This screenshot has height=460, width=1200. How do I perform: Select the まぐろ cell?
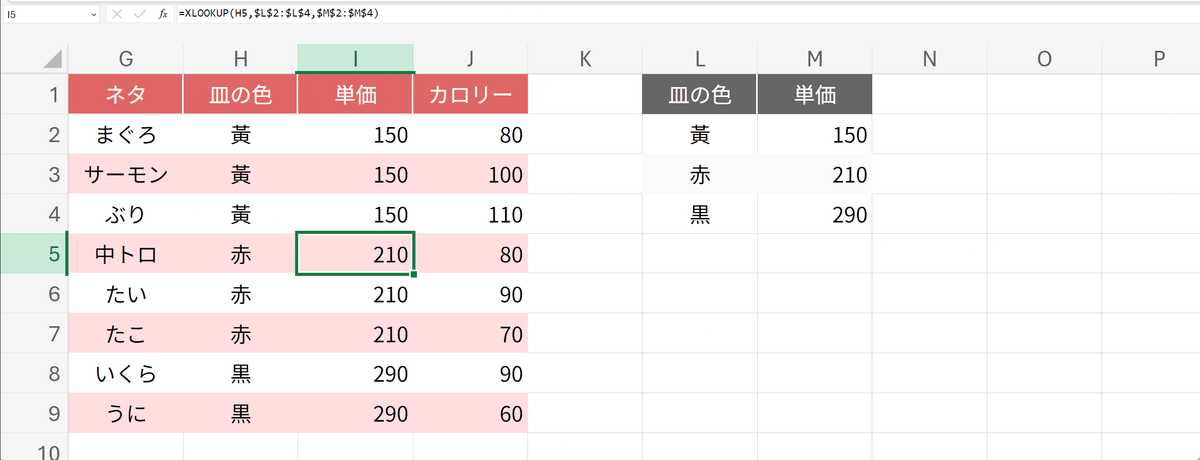[126, 135]
